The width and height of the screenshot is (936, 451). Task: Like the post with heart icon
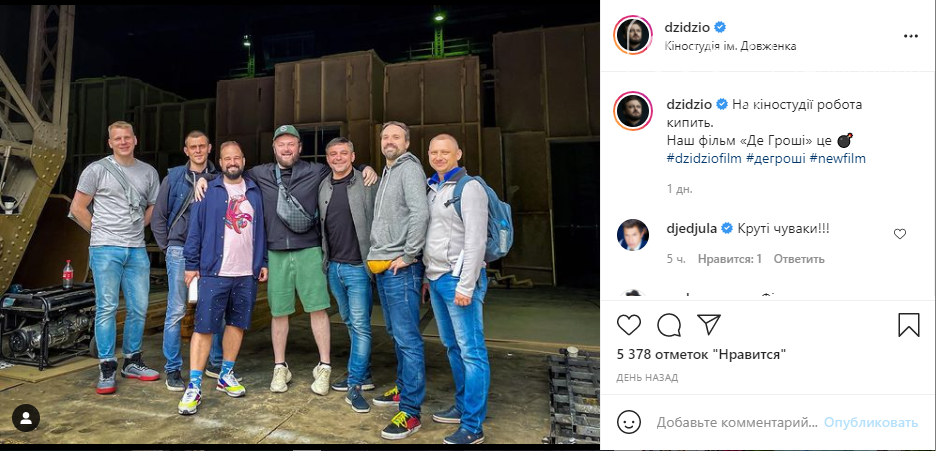(x=629, y=325)
